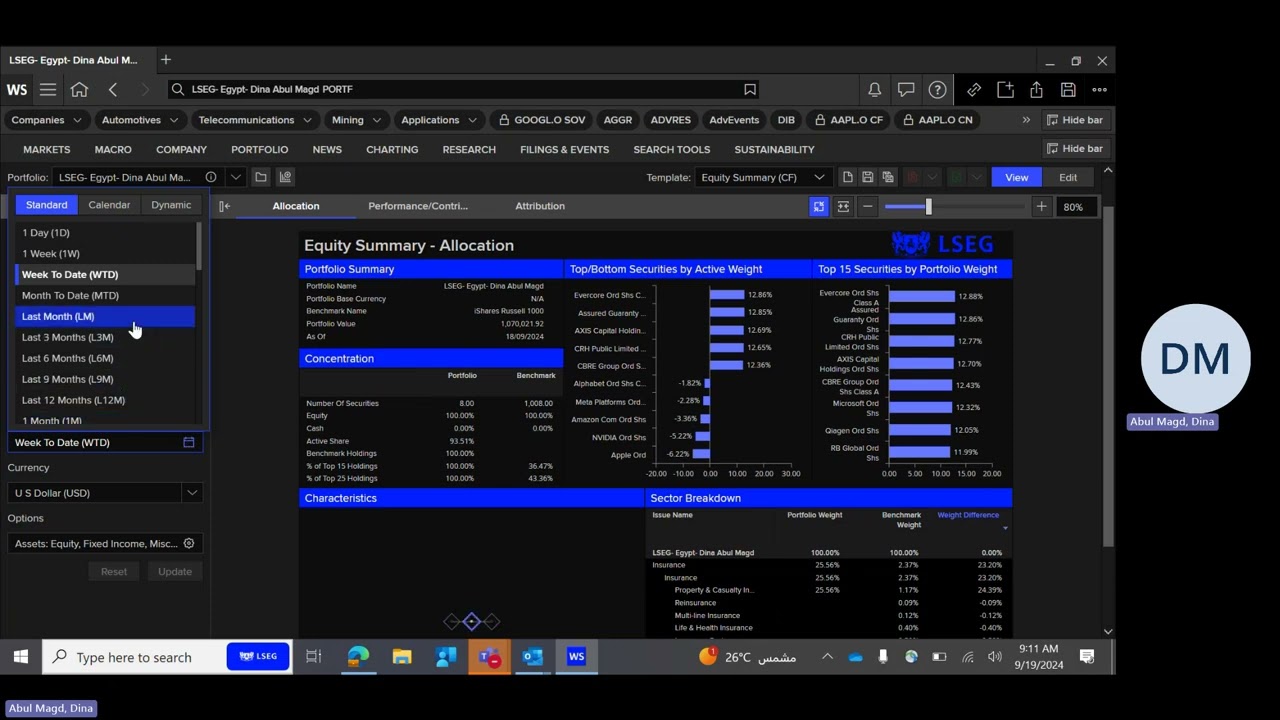1280x720 pixels.
Task: Show more favorites with double chevron
Action: coord(1026,120)
